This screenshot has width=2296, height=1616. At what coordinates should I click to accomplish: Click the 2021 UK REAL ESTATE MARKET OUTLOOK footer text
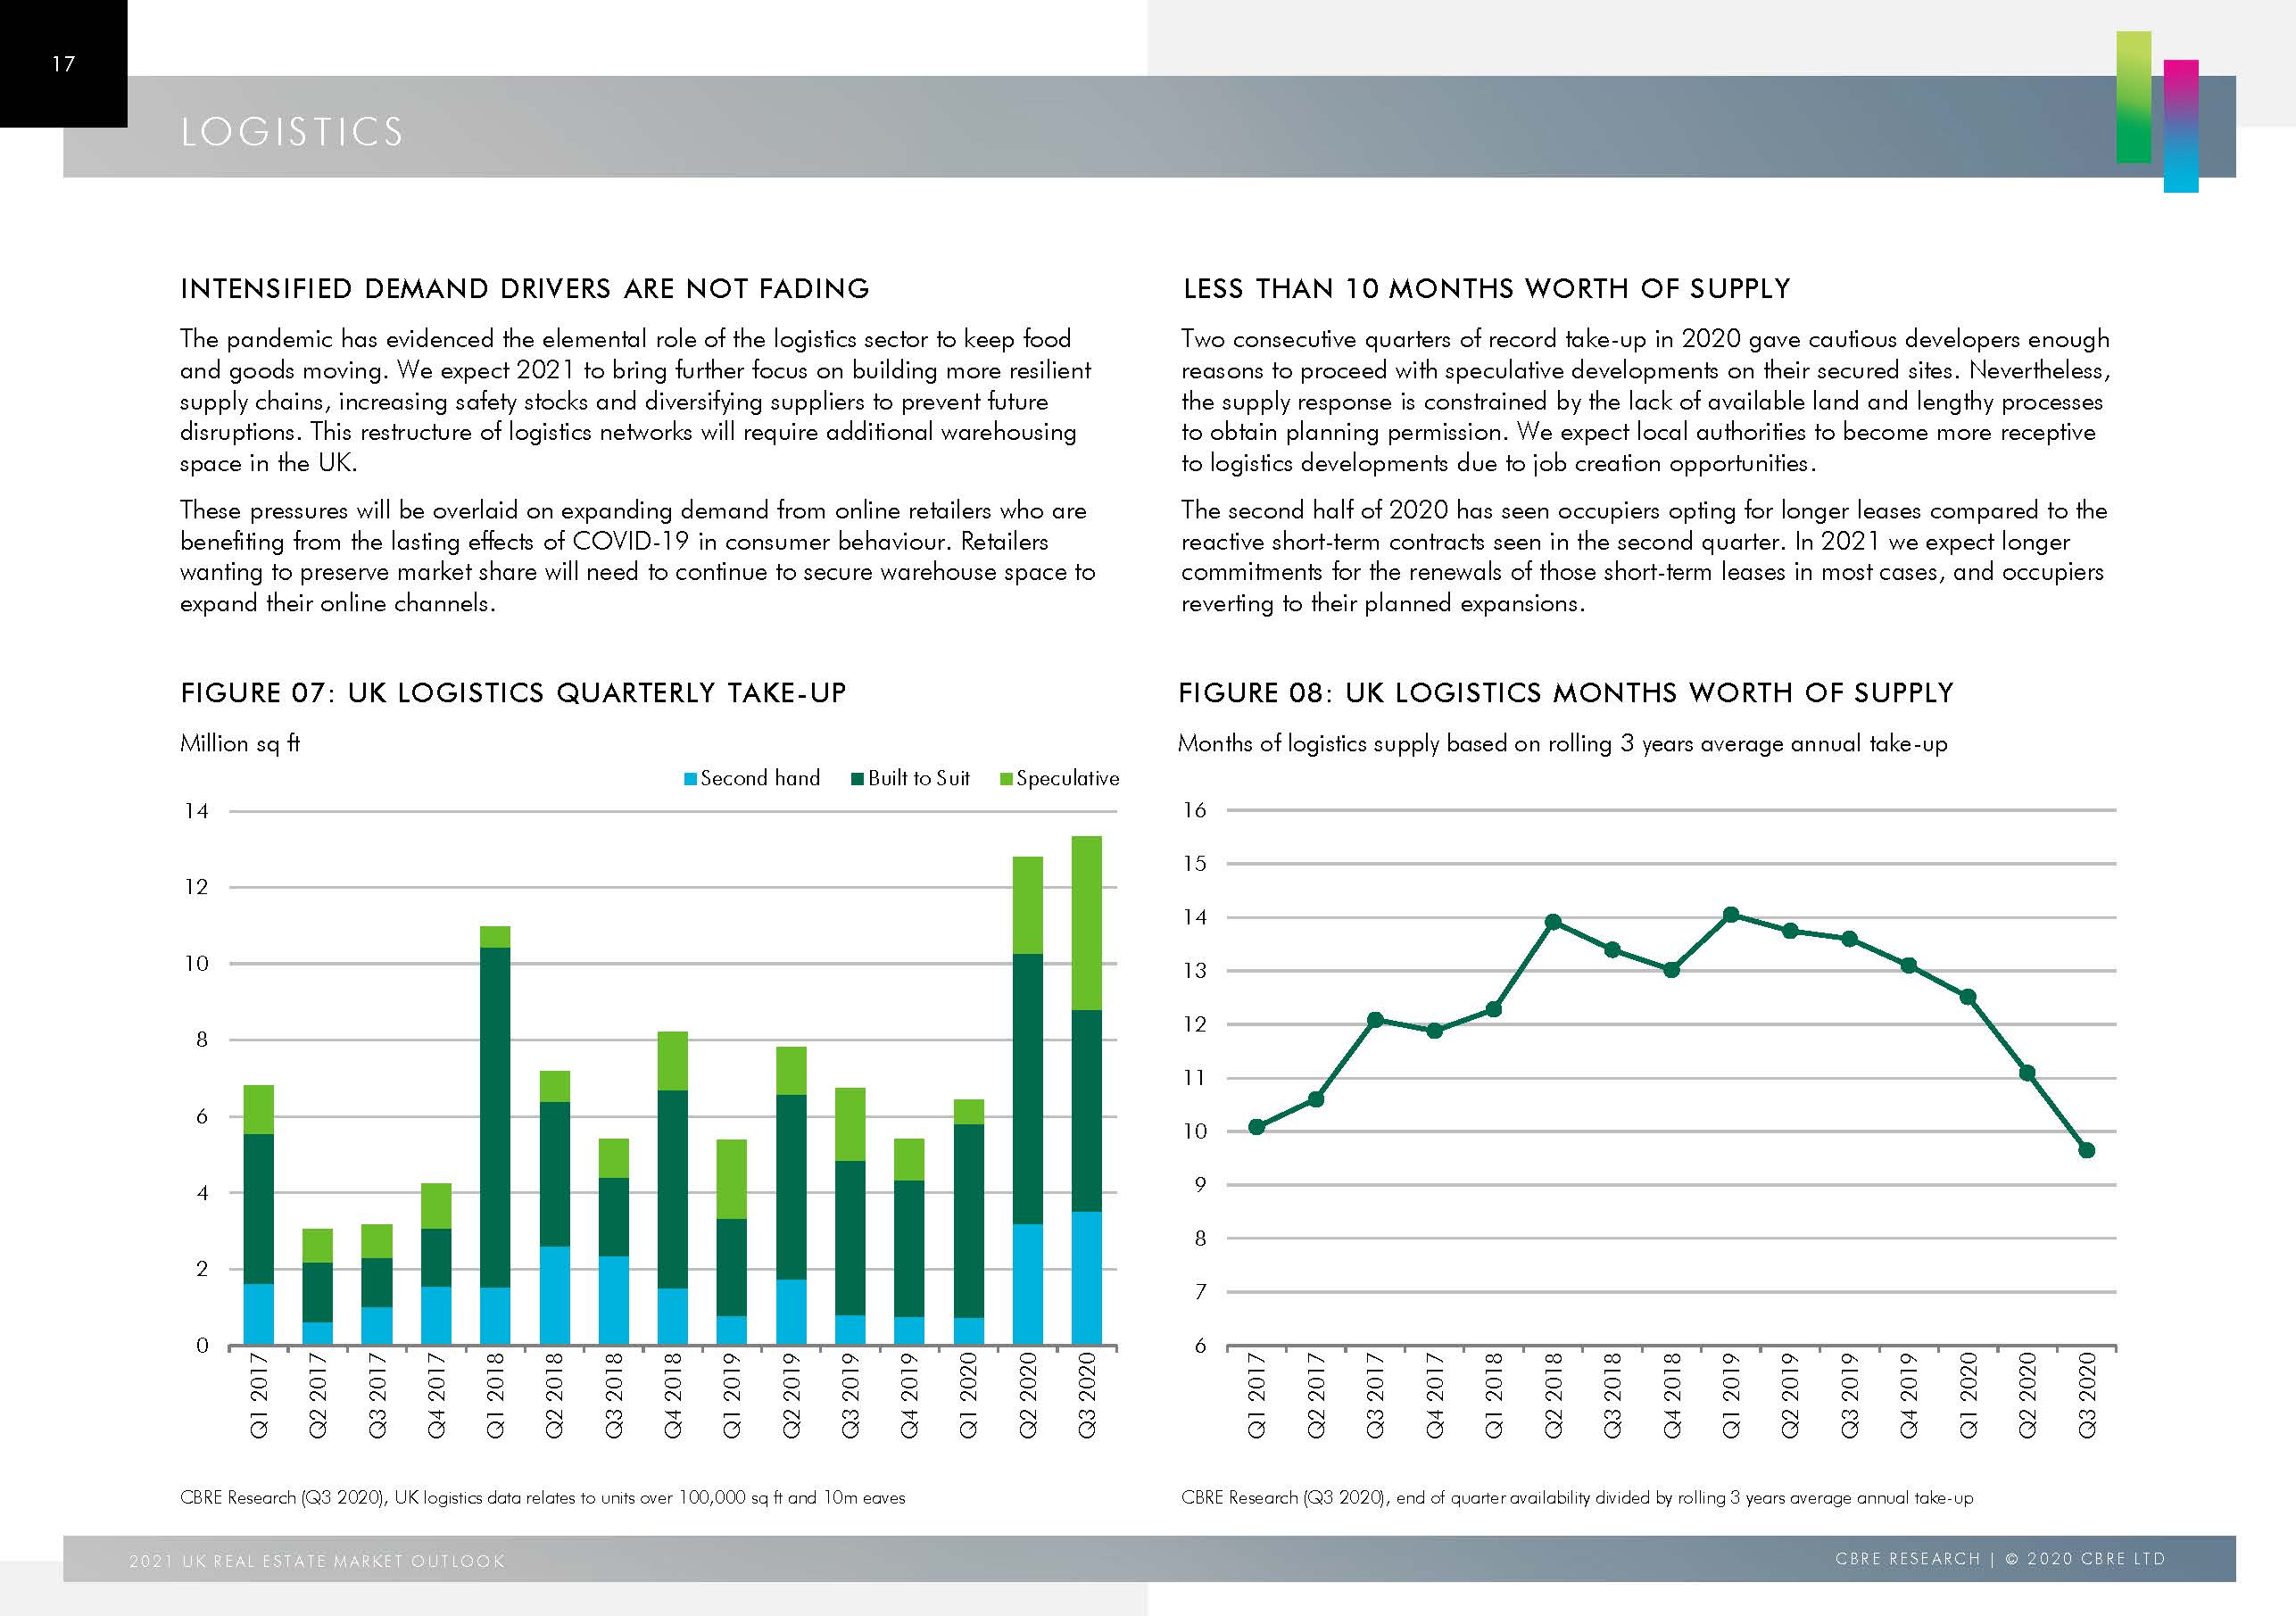coord(319,1559)
